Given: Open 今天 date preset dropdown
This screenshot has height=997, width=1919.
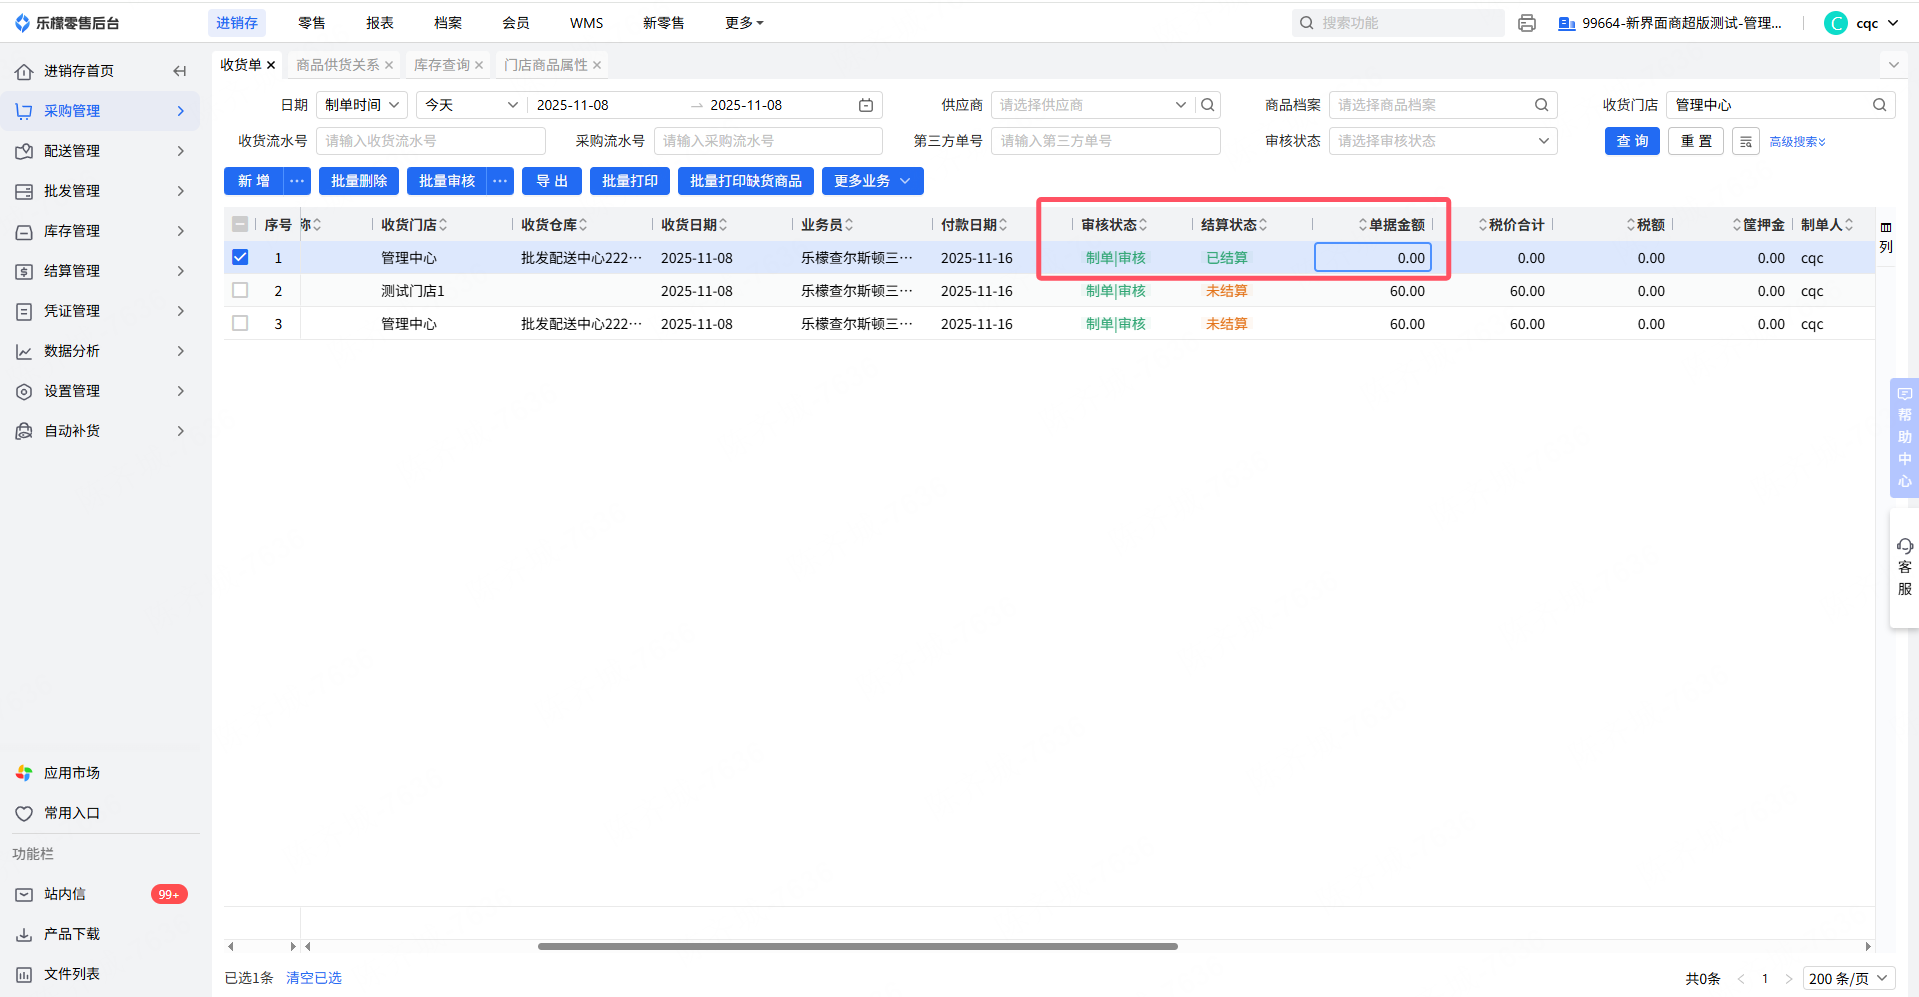Looking at the screenshot, I should pyautogui.click(x=472, y=105).
